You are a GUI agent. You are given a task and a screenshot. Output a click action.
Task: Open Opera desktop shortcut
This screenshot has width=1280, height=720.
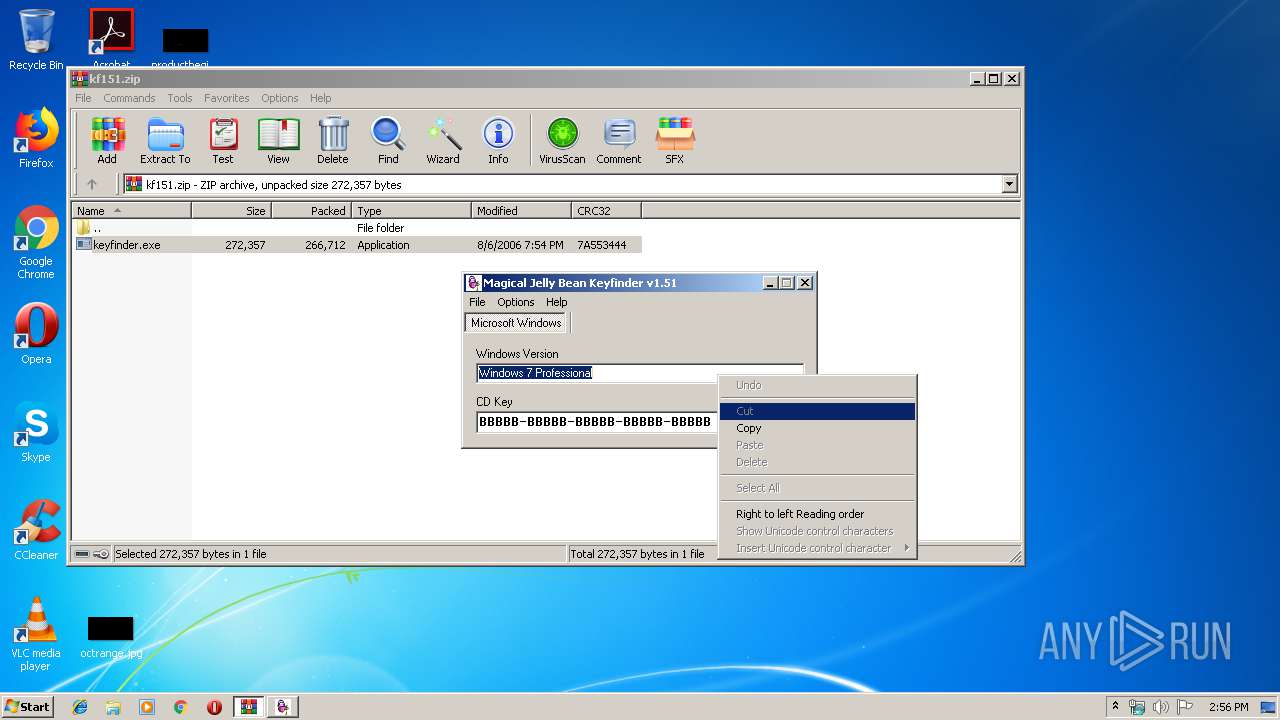[x=36, y=334]
